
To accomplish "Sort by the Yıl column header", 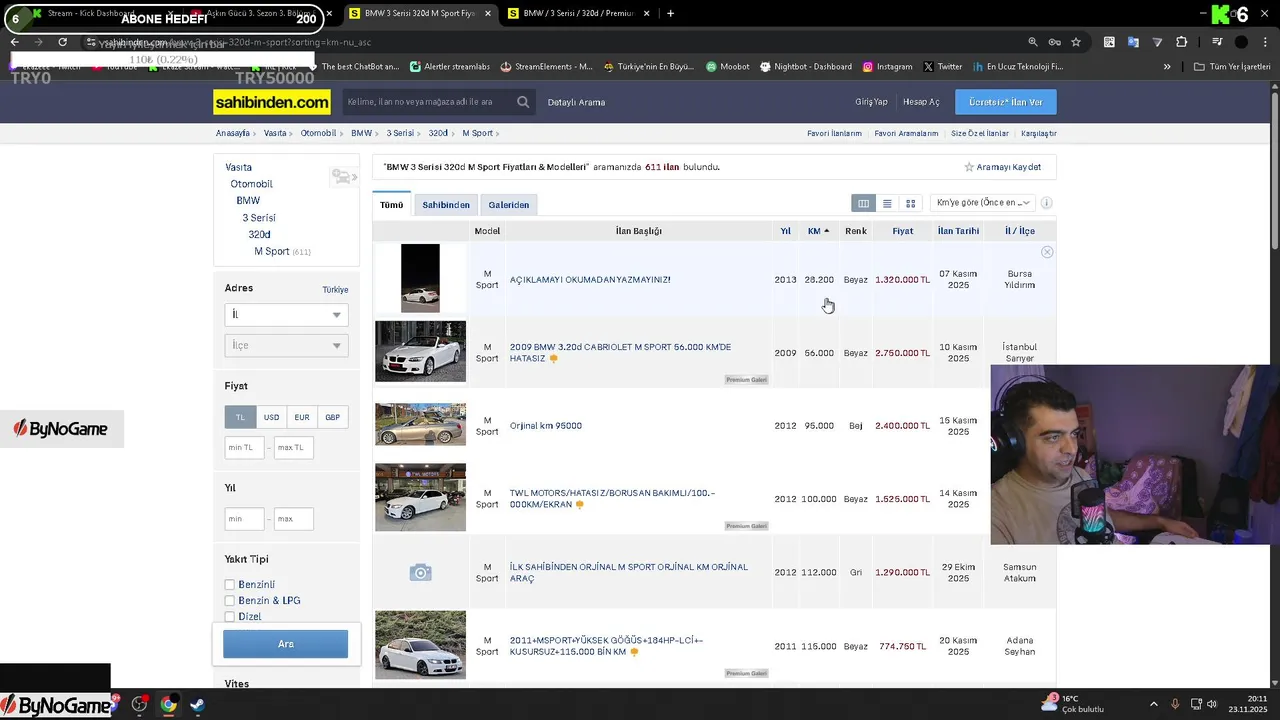I will pyautogui.click(x=785, y=231).
